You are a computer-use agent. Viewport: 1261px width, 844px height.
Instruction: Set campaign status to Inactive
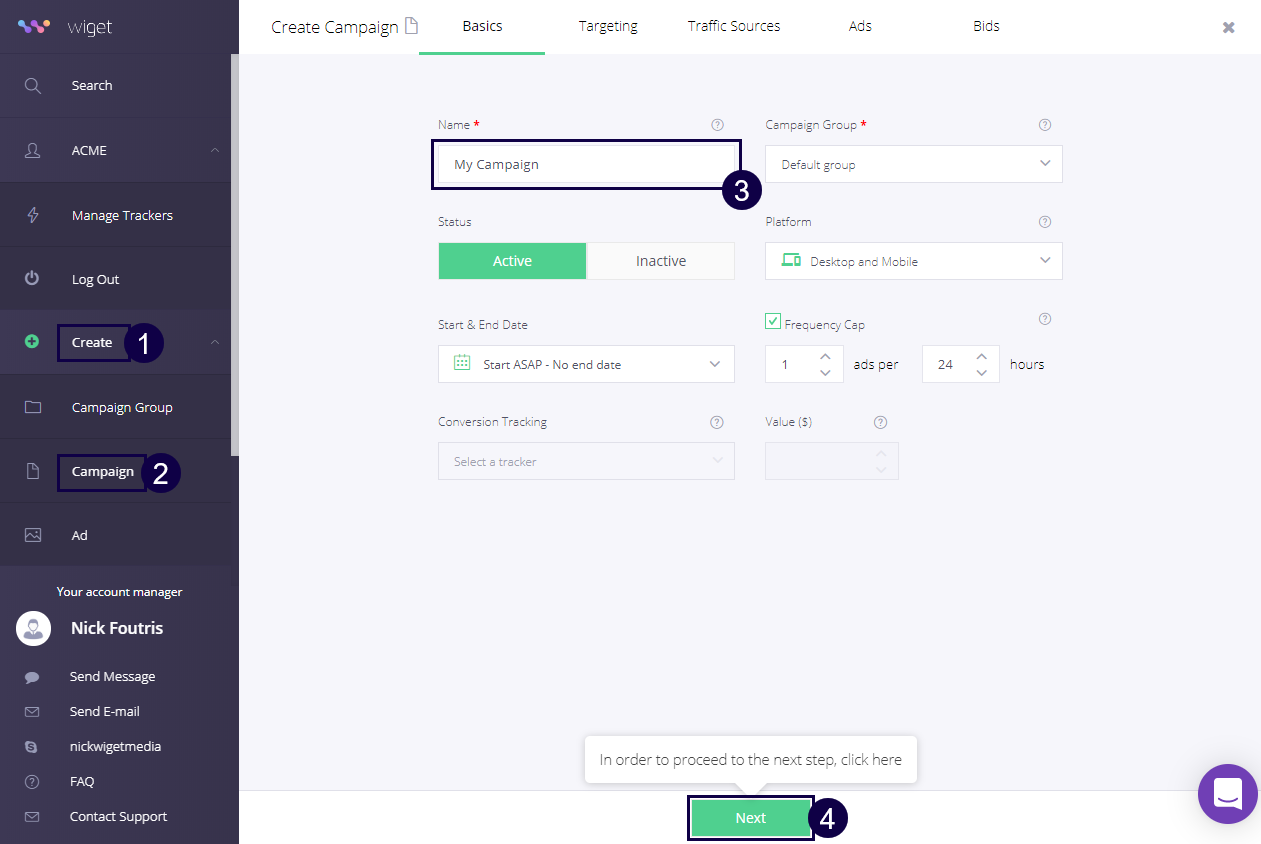pos(660,261)
